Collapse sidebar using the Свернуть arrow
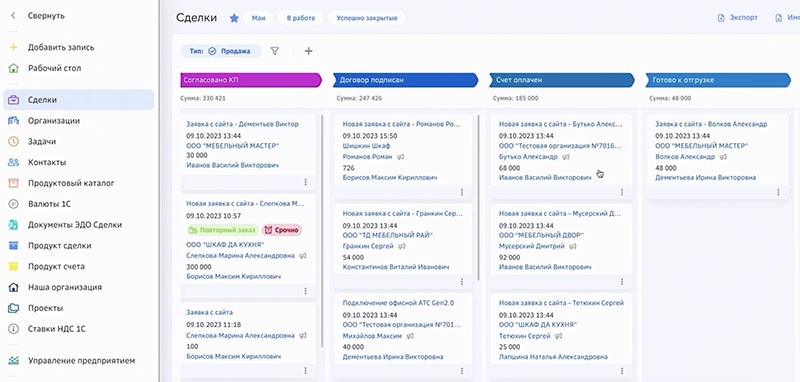Screen dimensions: 800x382 pos(13,16)
